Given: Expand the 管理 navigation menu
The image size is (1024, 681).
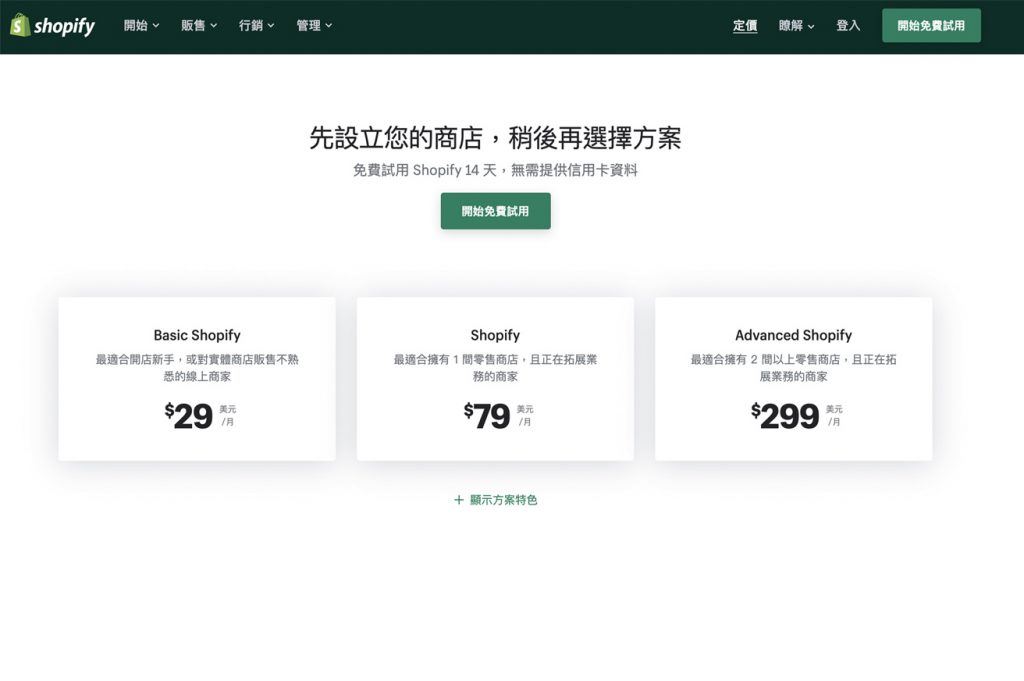Looking at the screenshot, I should coord(313,25).
